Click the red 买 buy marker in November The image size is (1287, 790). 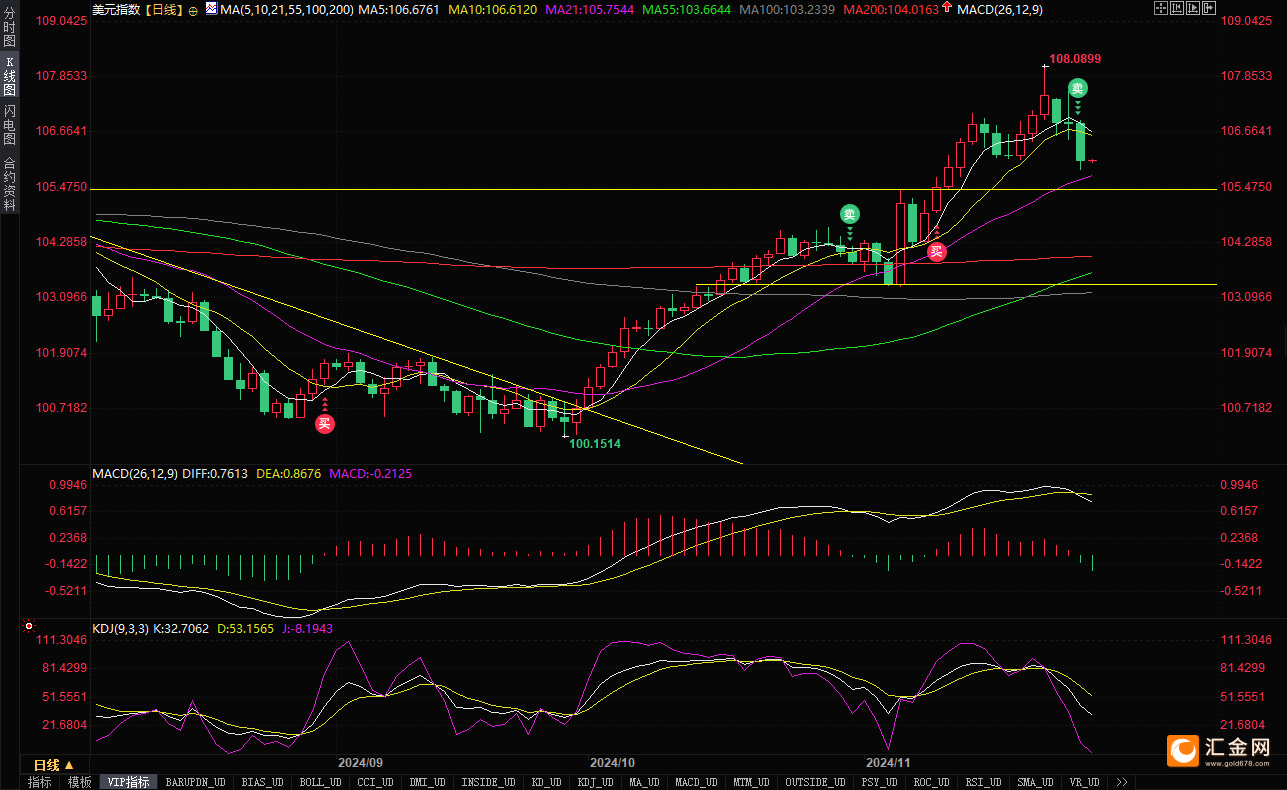click(x=936, y=252)
